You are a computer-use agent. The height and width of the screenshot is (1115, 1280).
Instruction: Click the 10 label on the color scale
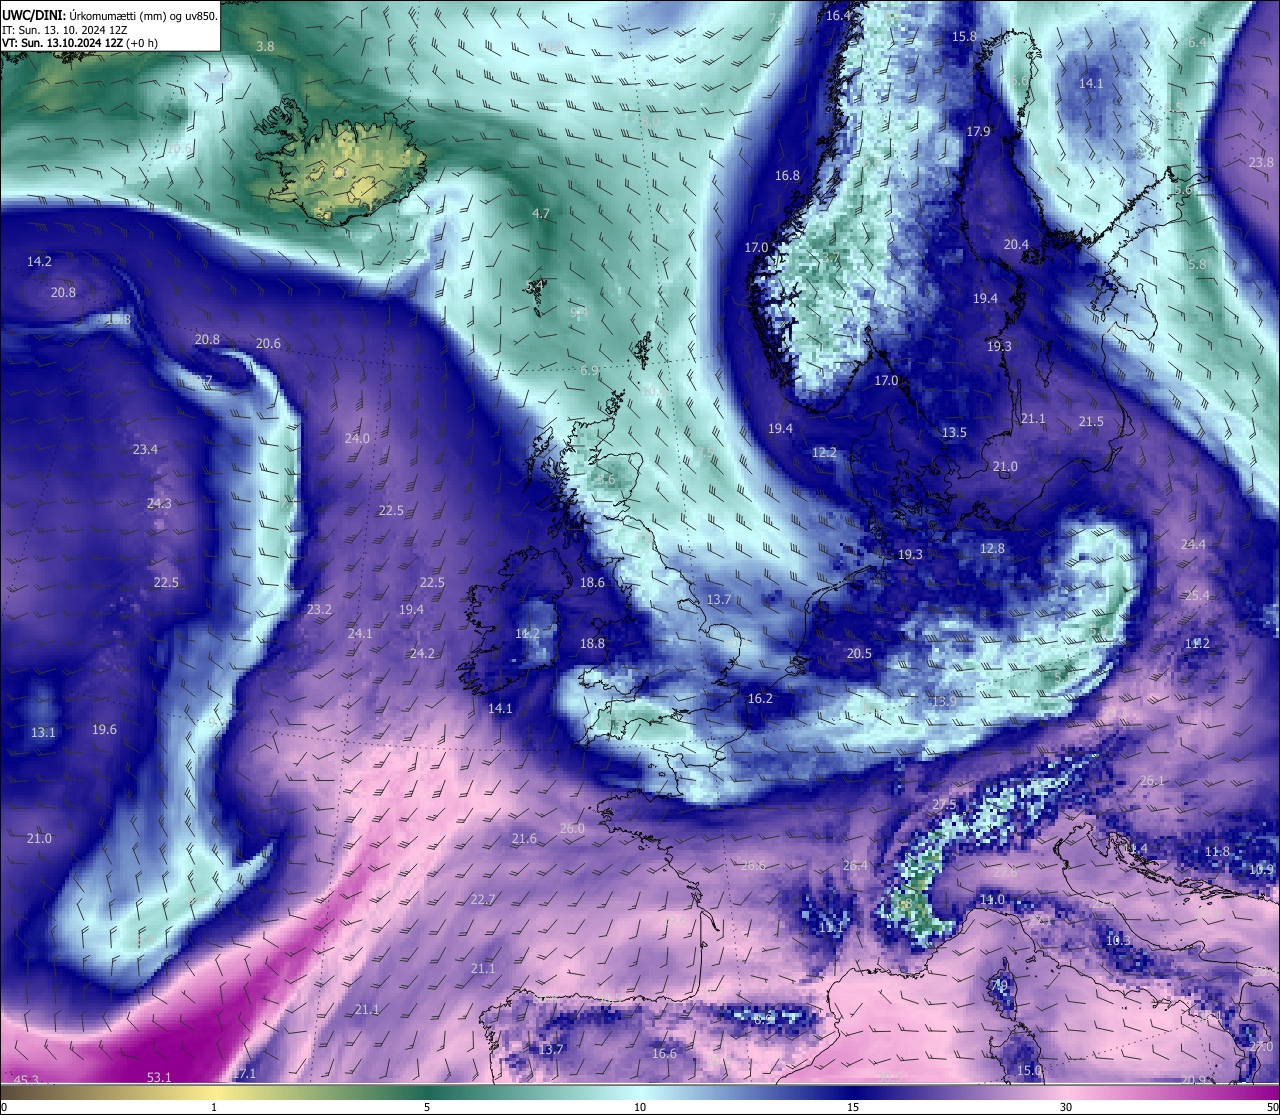coord(640,1107)
